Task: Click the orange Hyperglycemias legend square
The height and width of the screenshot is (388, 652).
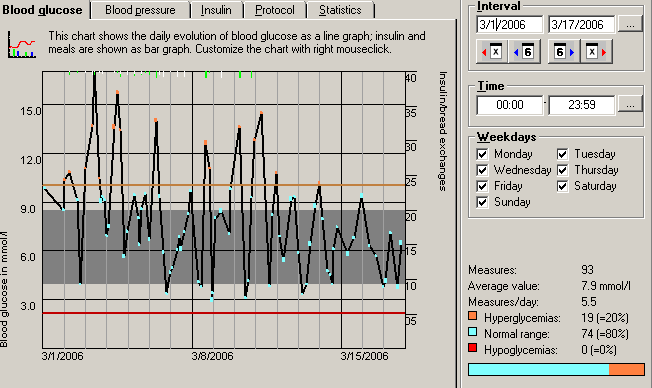Action: pyautogui.click(x=472, y=316)
